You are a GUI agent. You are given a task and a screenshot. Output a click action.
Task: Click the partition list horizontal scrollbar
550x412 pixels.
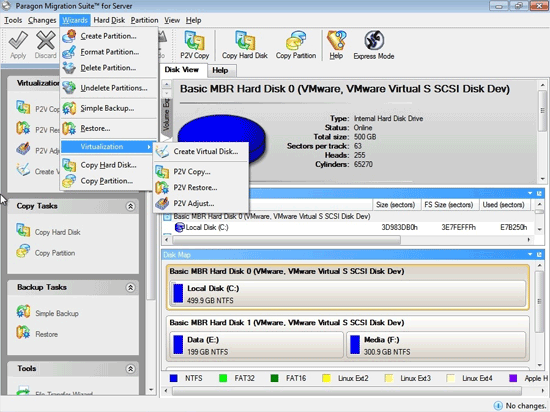point(286,240)
